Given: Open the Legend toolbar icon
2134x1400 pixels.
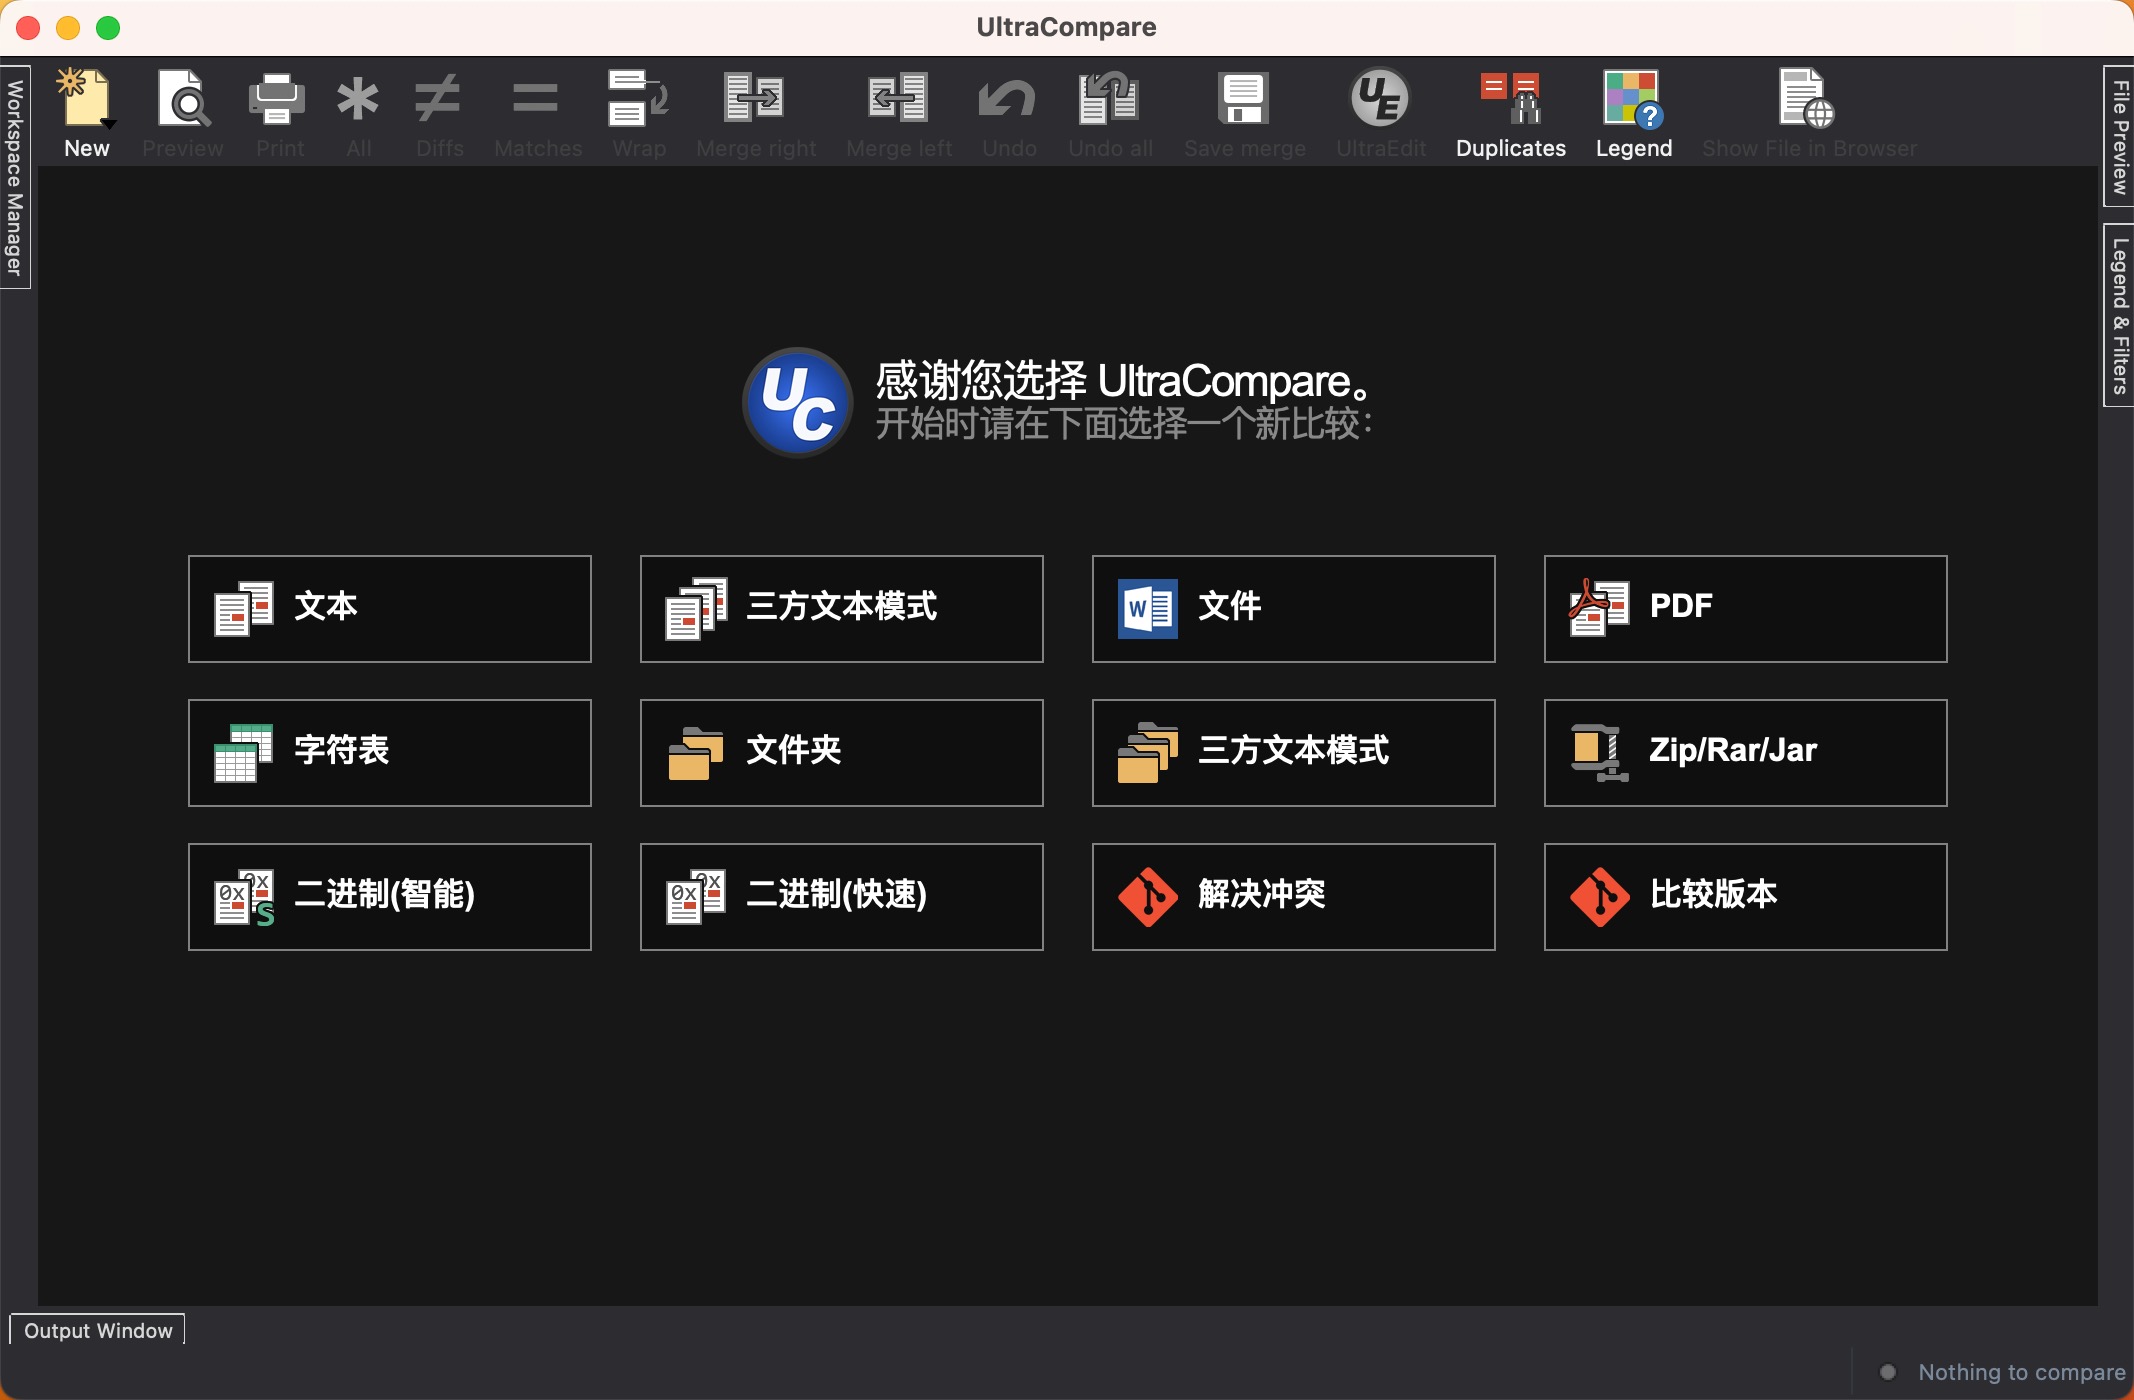Looking at the screenshot, I should [x=1633, y=98].
